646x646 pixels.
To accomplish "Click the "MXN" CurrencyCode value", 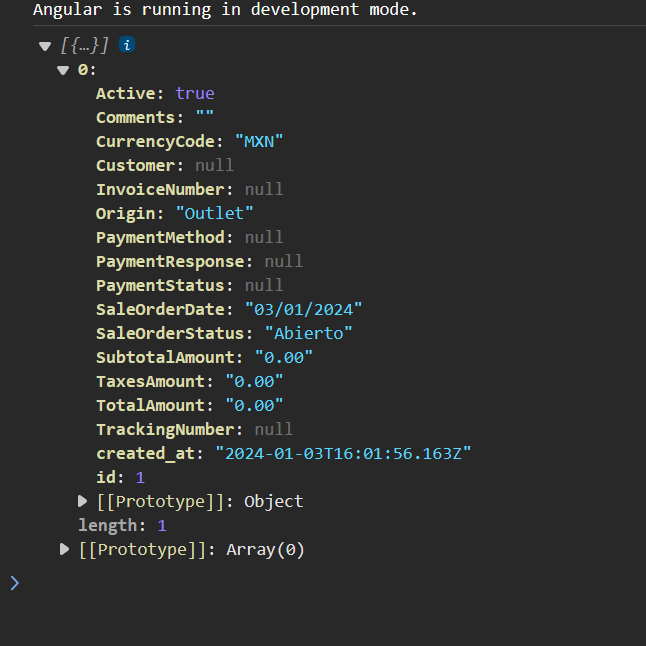I will 259,141.
